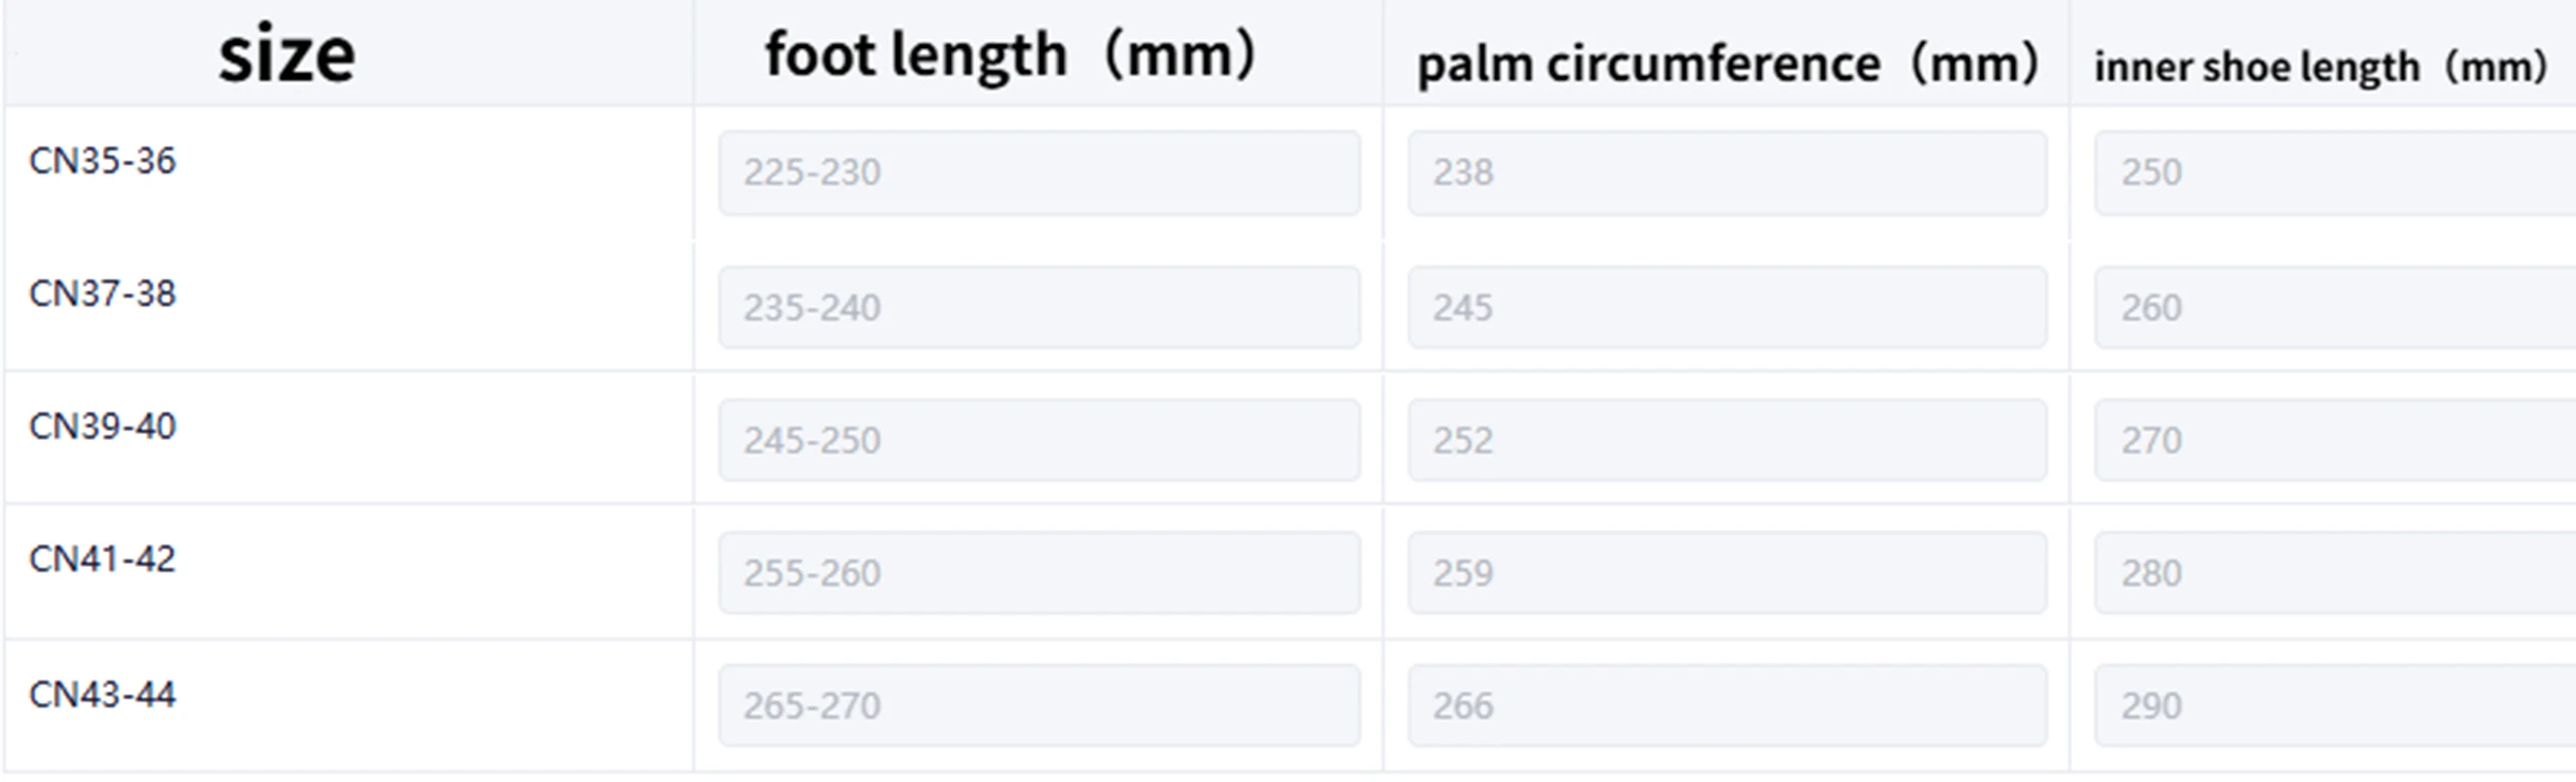Screen dimensions: 2576x782
Task: Select the palm circumference field with 238
Action: [1727, 172]
